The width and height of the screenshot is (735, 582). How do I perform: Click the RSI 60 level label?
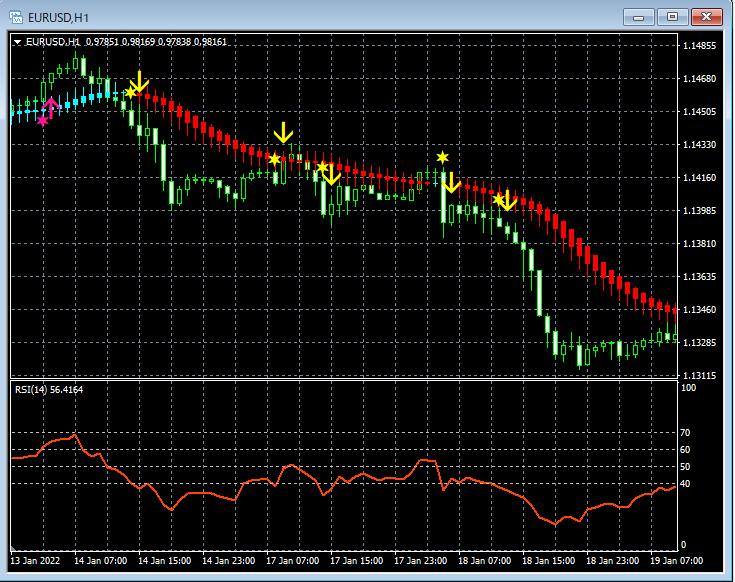pos(685,450)
